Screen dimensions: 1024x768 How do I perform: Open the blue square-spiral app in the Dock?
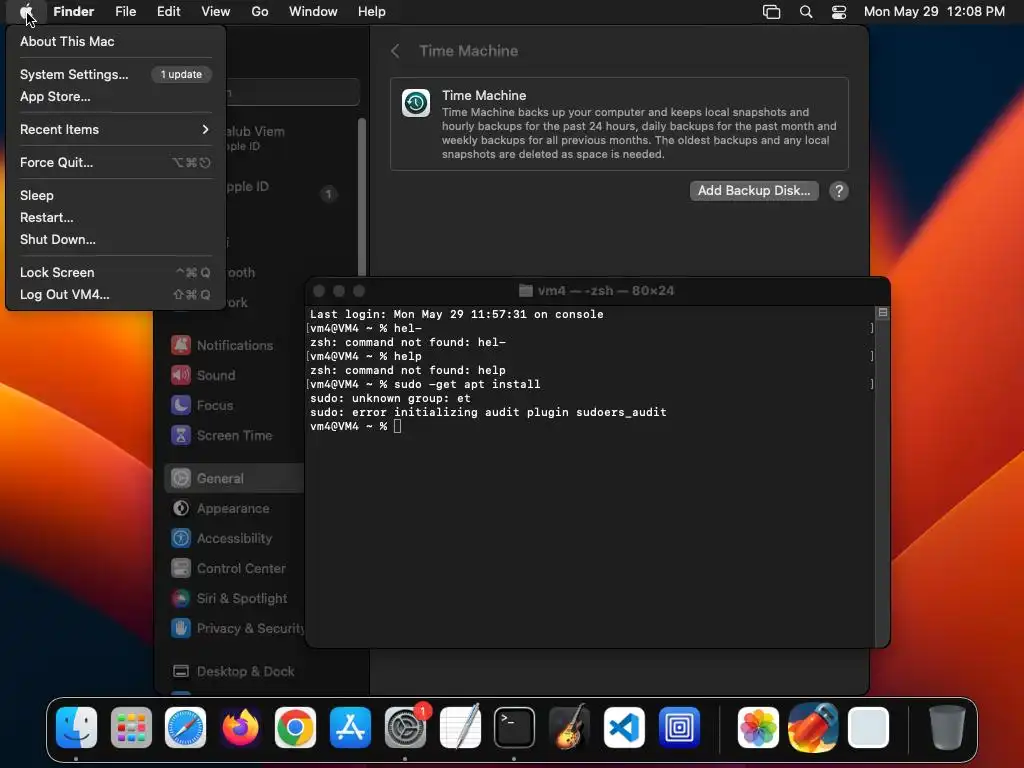[x=679, y=727]
